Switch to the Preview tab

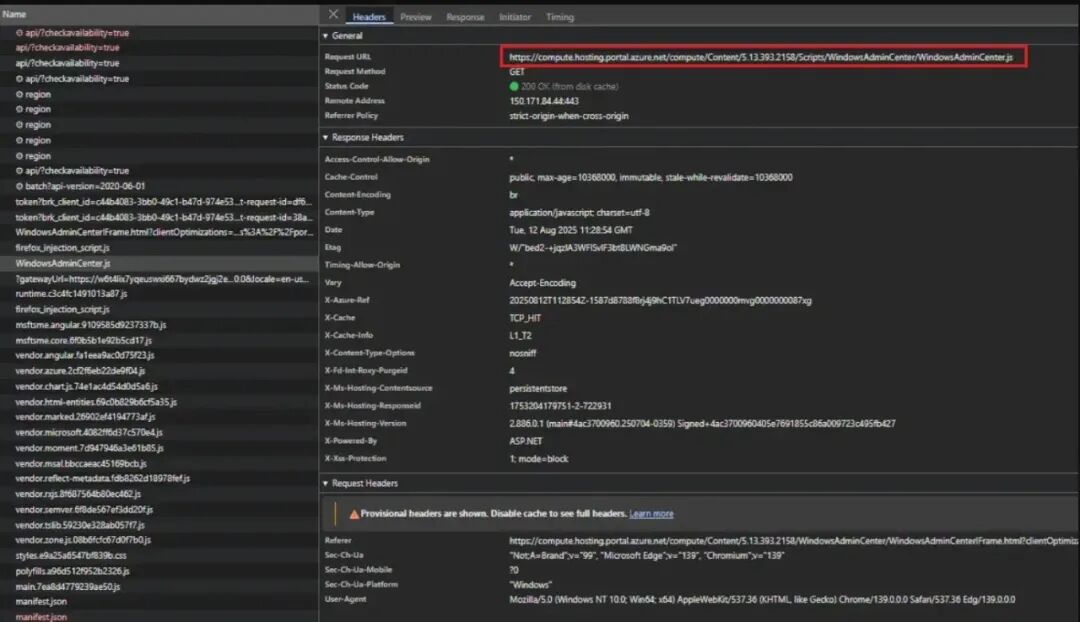click(415, 16)
